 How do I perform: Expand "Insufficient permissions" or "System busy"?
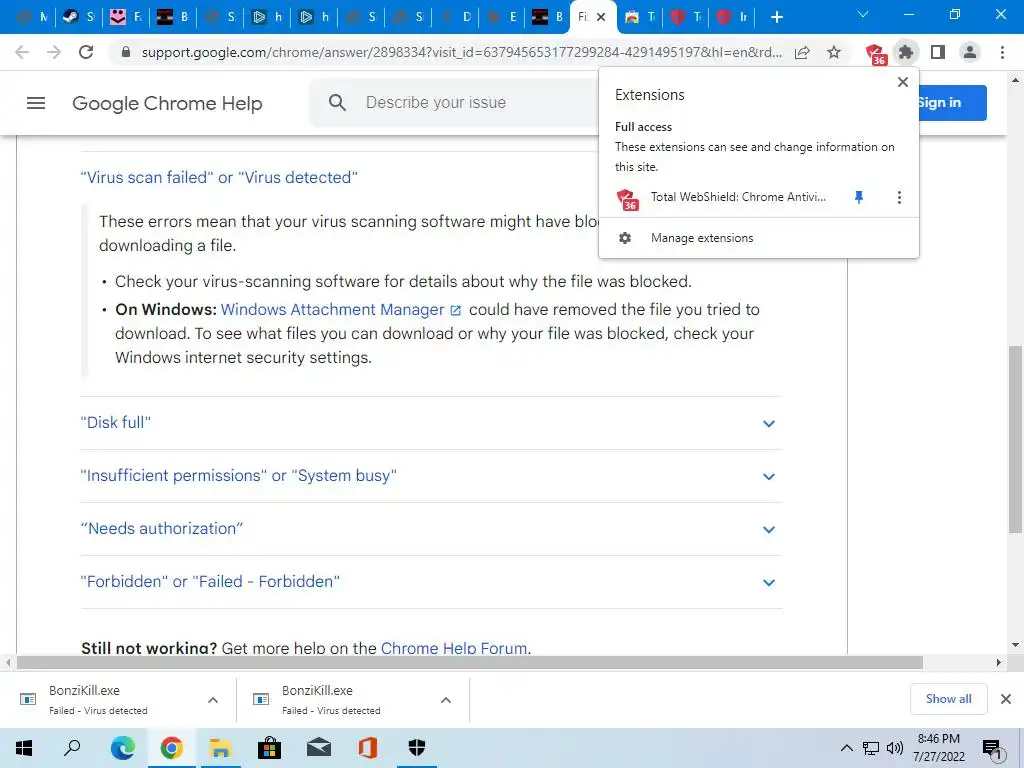(430, 476)
